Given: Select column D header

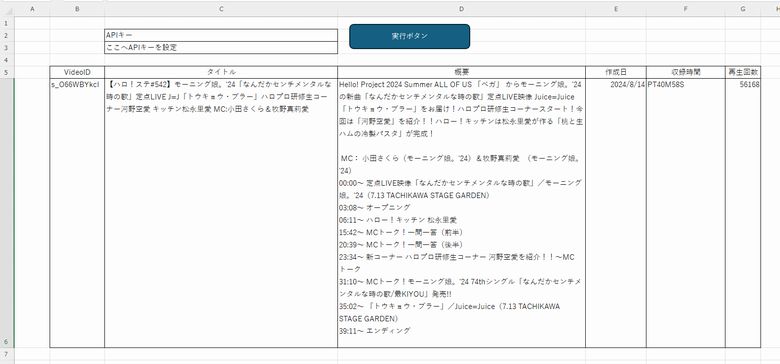Looking at the screenshot, I should point(462,9).
